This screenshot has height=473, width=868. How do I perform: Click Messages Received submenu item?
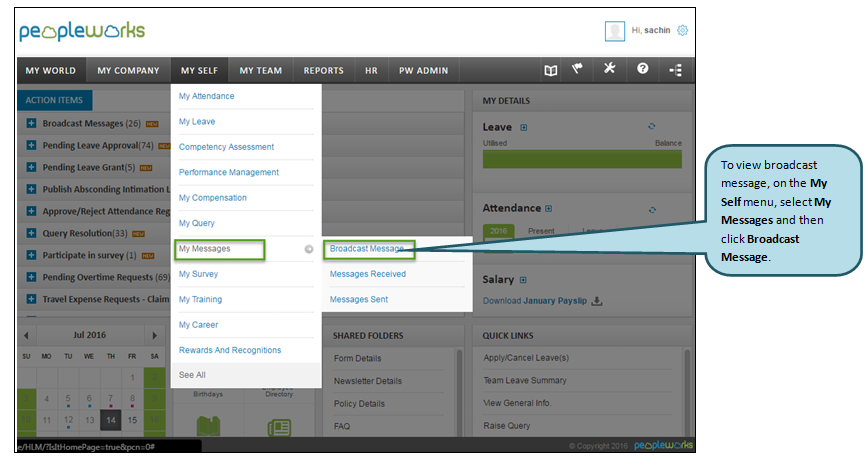click(368, 274)
